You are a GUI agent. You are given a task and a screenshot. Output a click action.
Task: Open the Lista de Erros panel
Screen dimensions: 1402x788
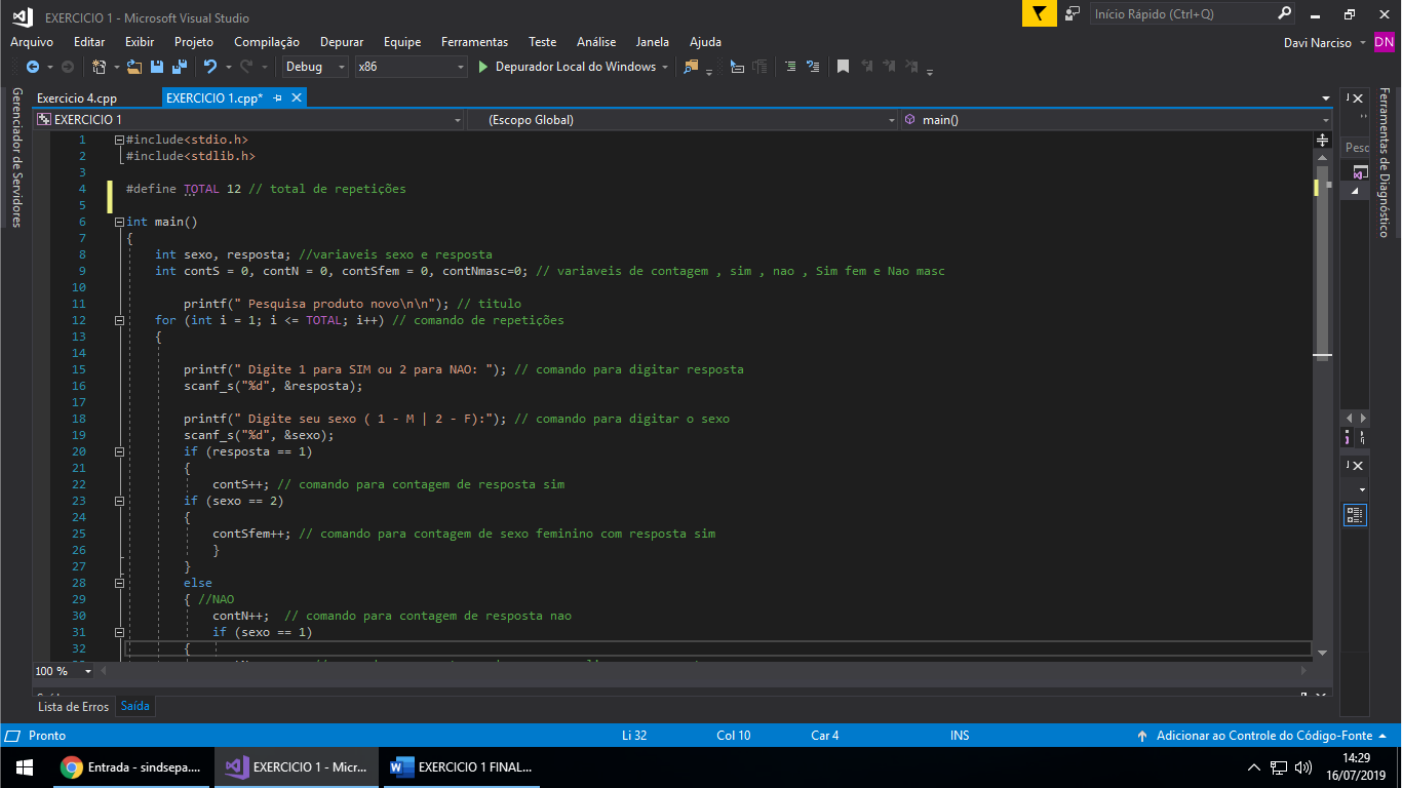73,706
